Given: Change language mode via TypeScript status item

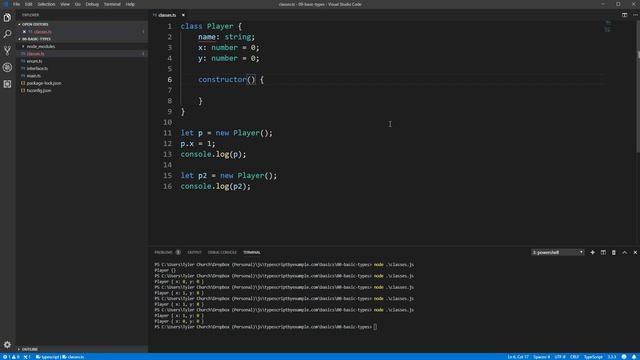Looking at the screenshot, I should [x=593, y=357].
